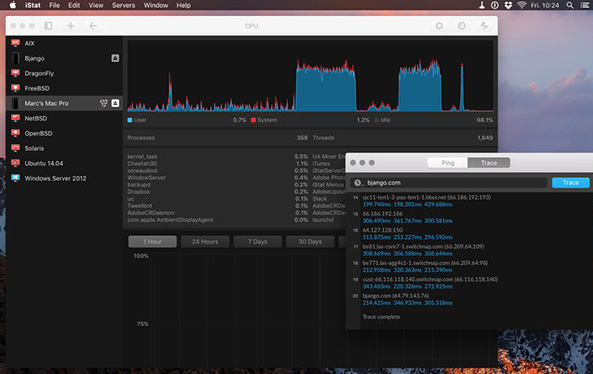Click the back arrow in toolbar
The height and width of the screenshot is (374, 593).
93,26
